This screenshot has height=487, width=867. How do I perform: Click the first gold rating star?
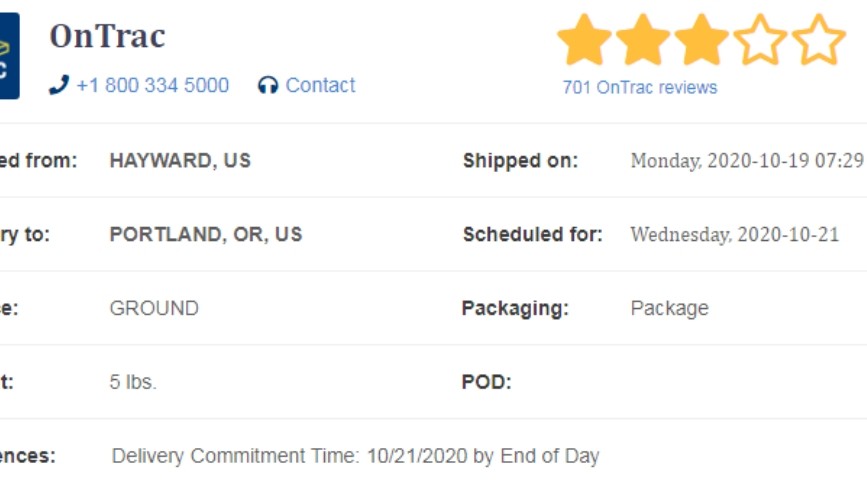click(x=584, y=40)
